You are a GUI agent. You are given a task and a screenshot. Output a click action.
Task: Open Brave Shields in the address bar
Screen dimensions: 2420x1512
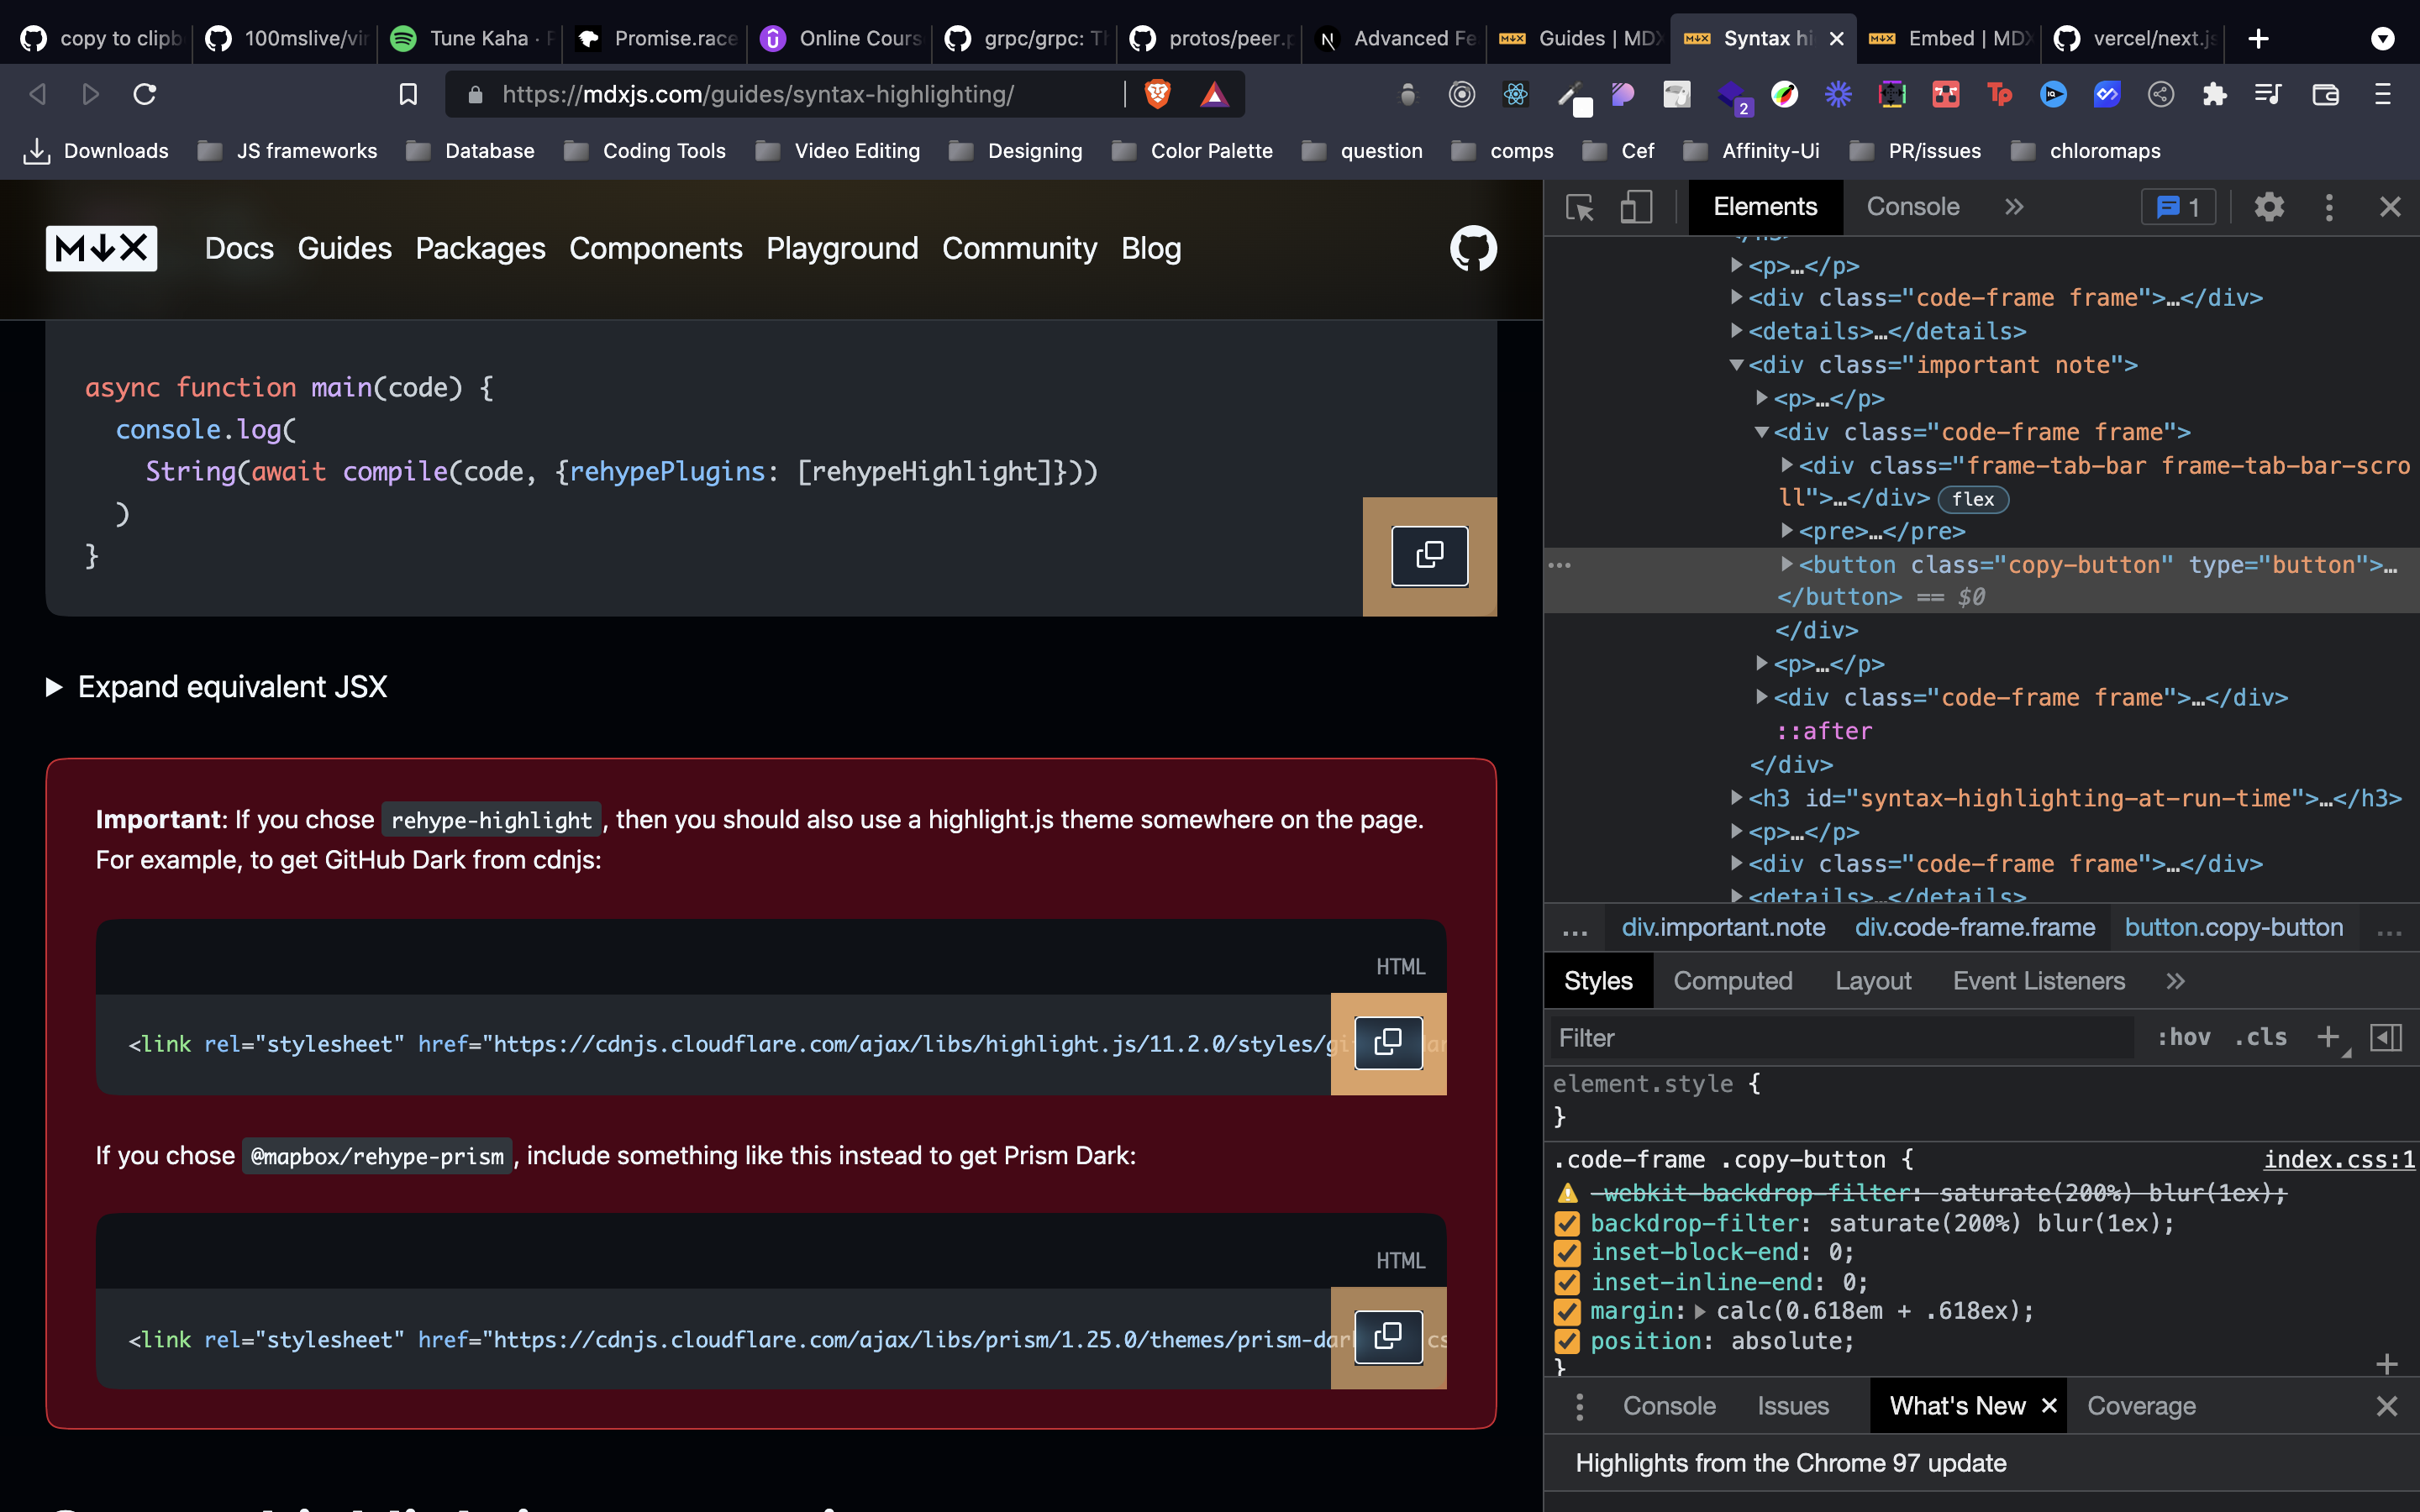(x=1158, y=94)
